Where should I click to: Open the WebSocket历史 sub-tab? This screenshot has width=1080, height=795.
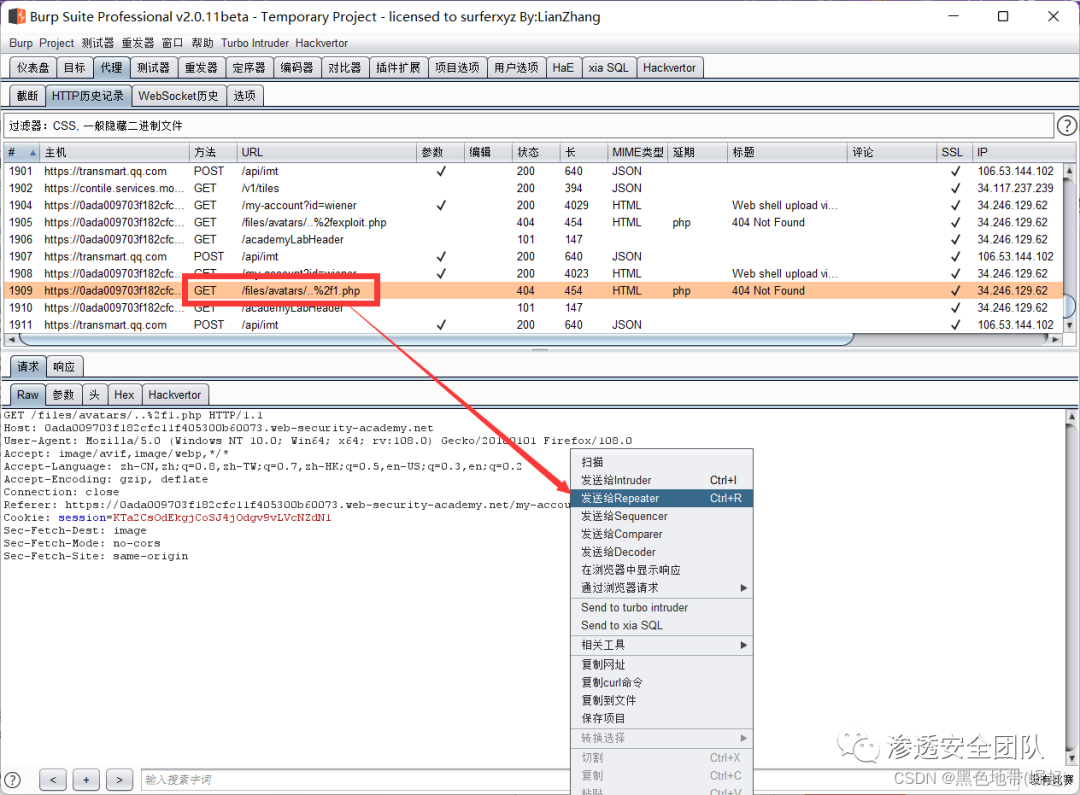[178, 96]
